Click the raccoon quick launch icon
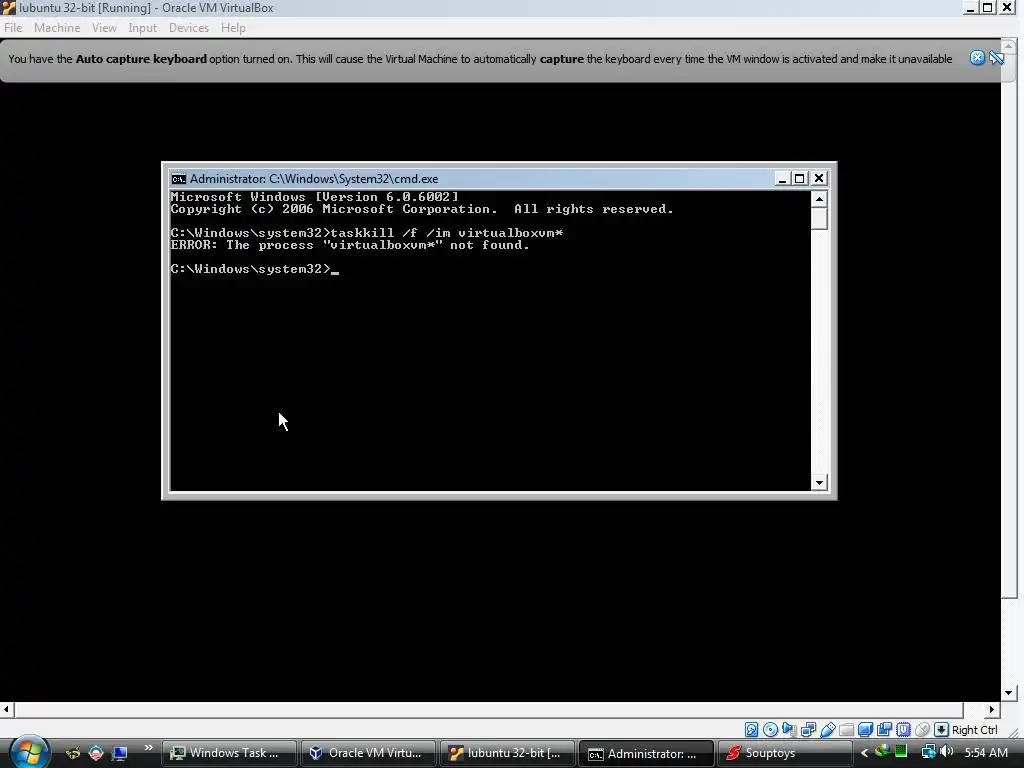 tap(73, 753)
